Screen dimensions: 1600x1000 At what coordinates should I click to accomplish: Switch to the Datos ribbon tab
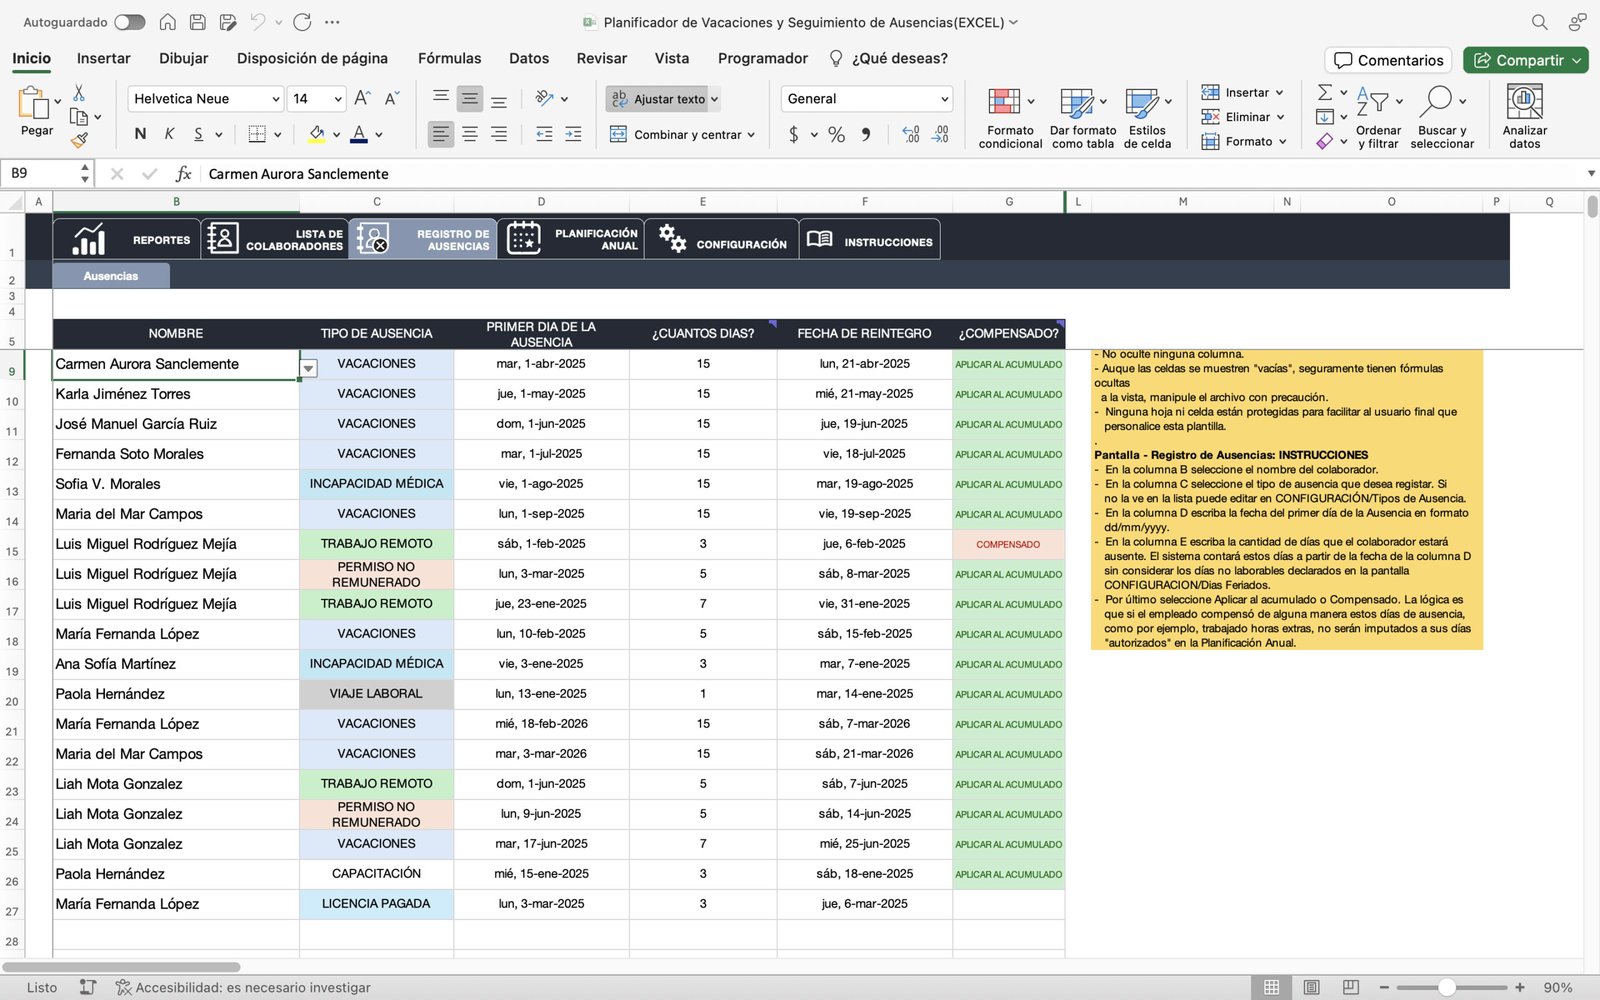[528, 58]
